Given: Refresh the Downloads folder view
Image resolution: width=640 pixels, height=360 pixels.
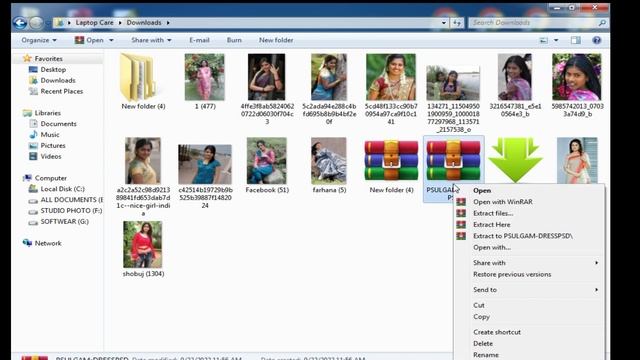Looking at the screenshot, I should point(457,23).
